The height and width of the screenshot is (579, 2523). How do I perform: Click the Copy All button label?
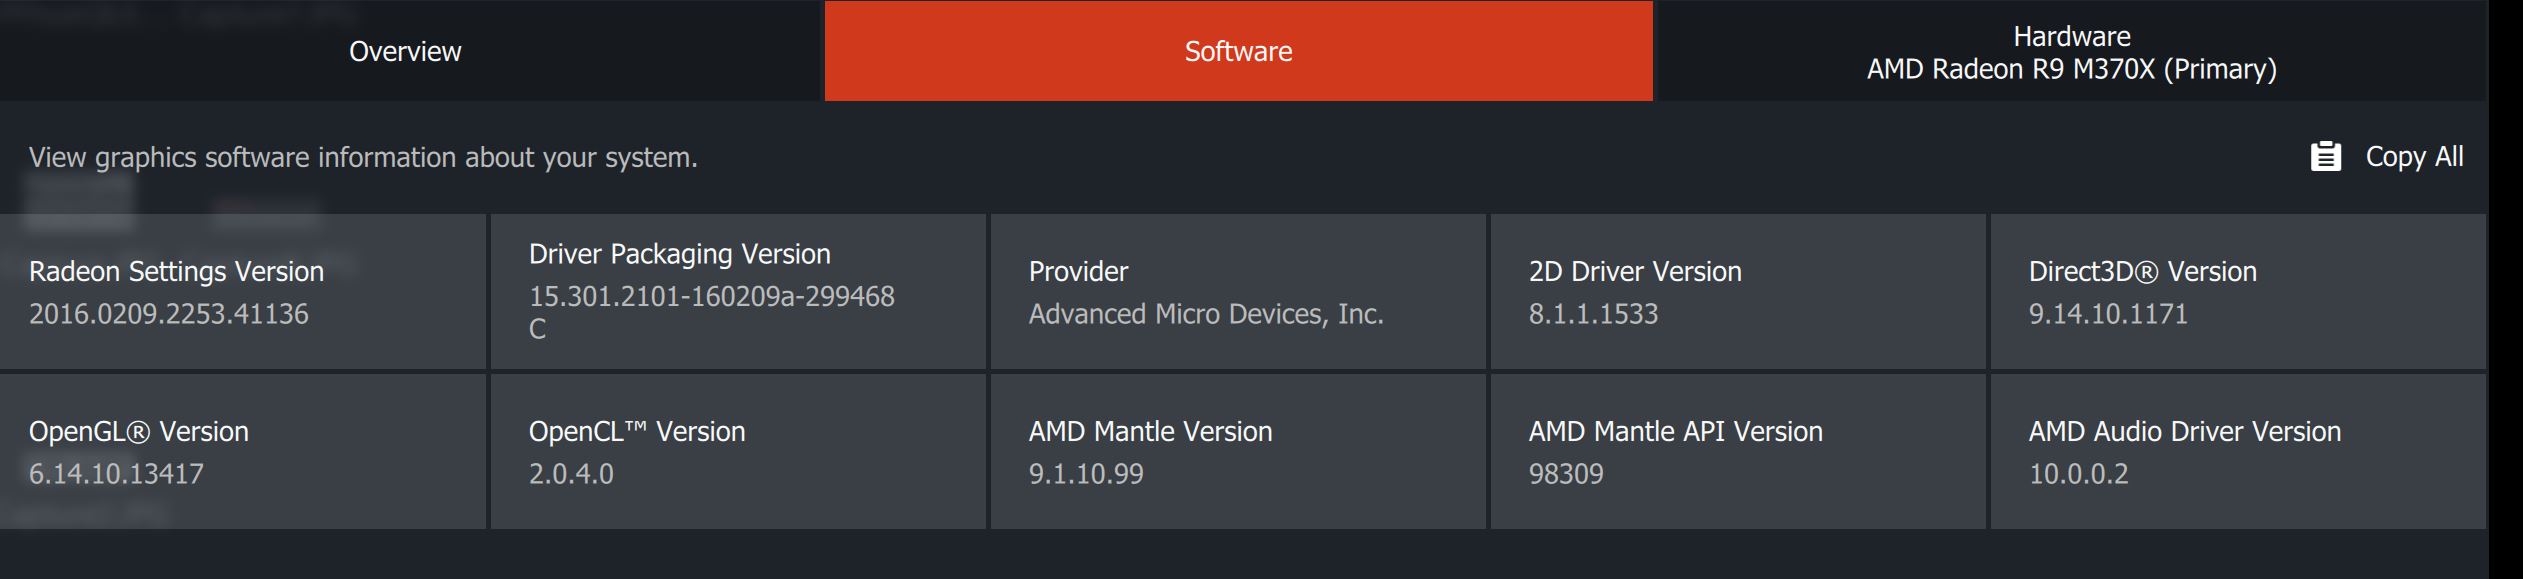point(2414,157)
